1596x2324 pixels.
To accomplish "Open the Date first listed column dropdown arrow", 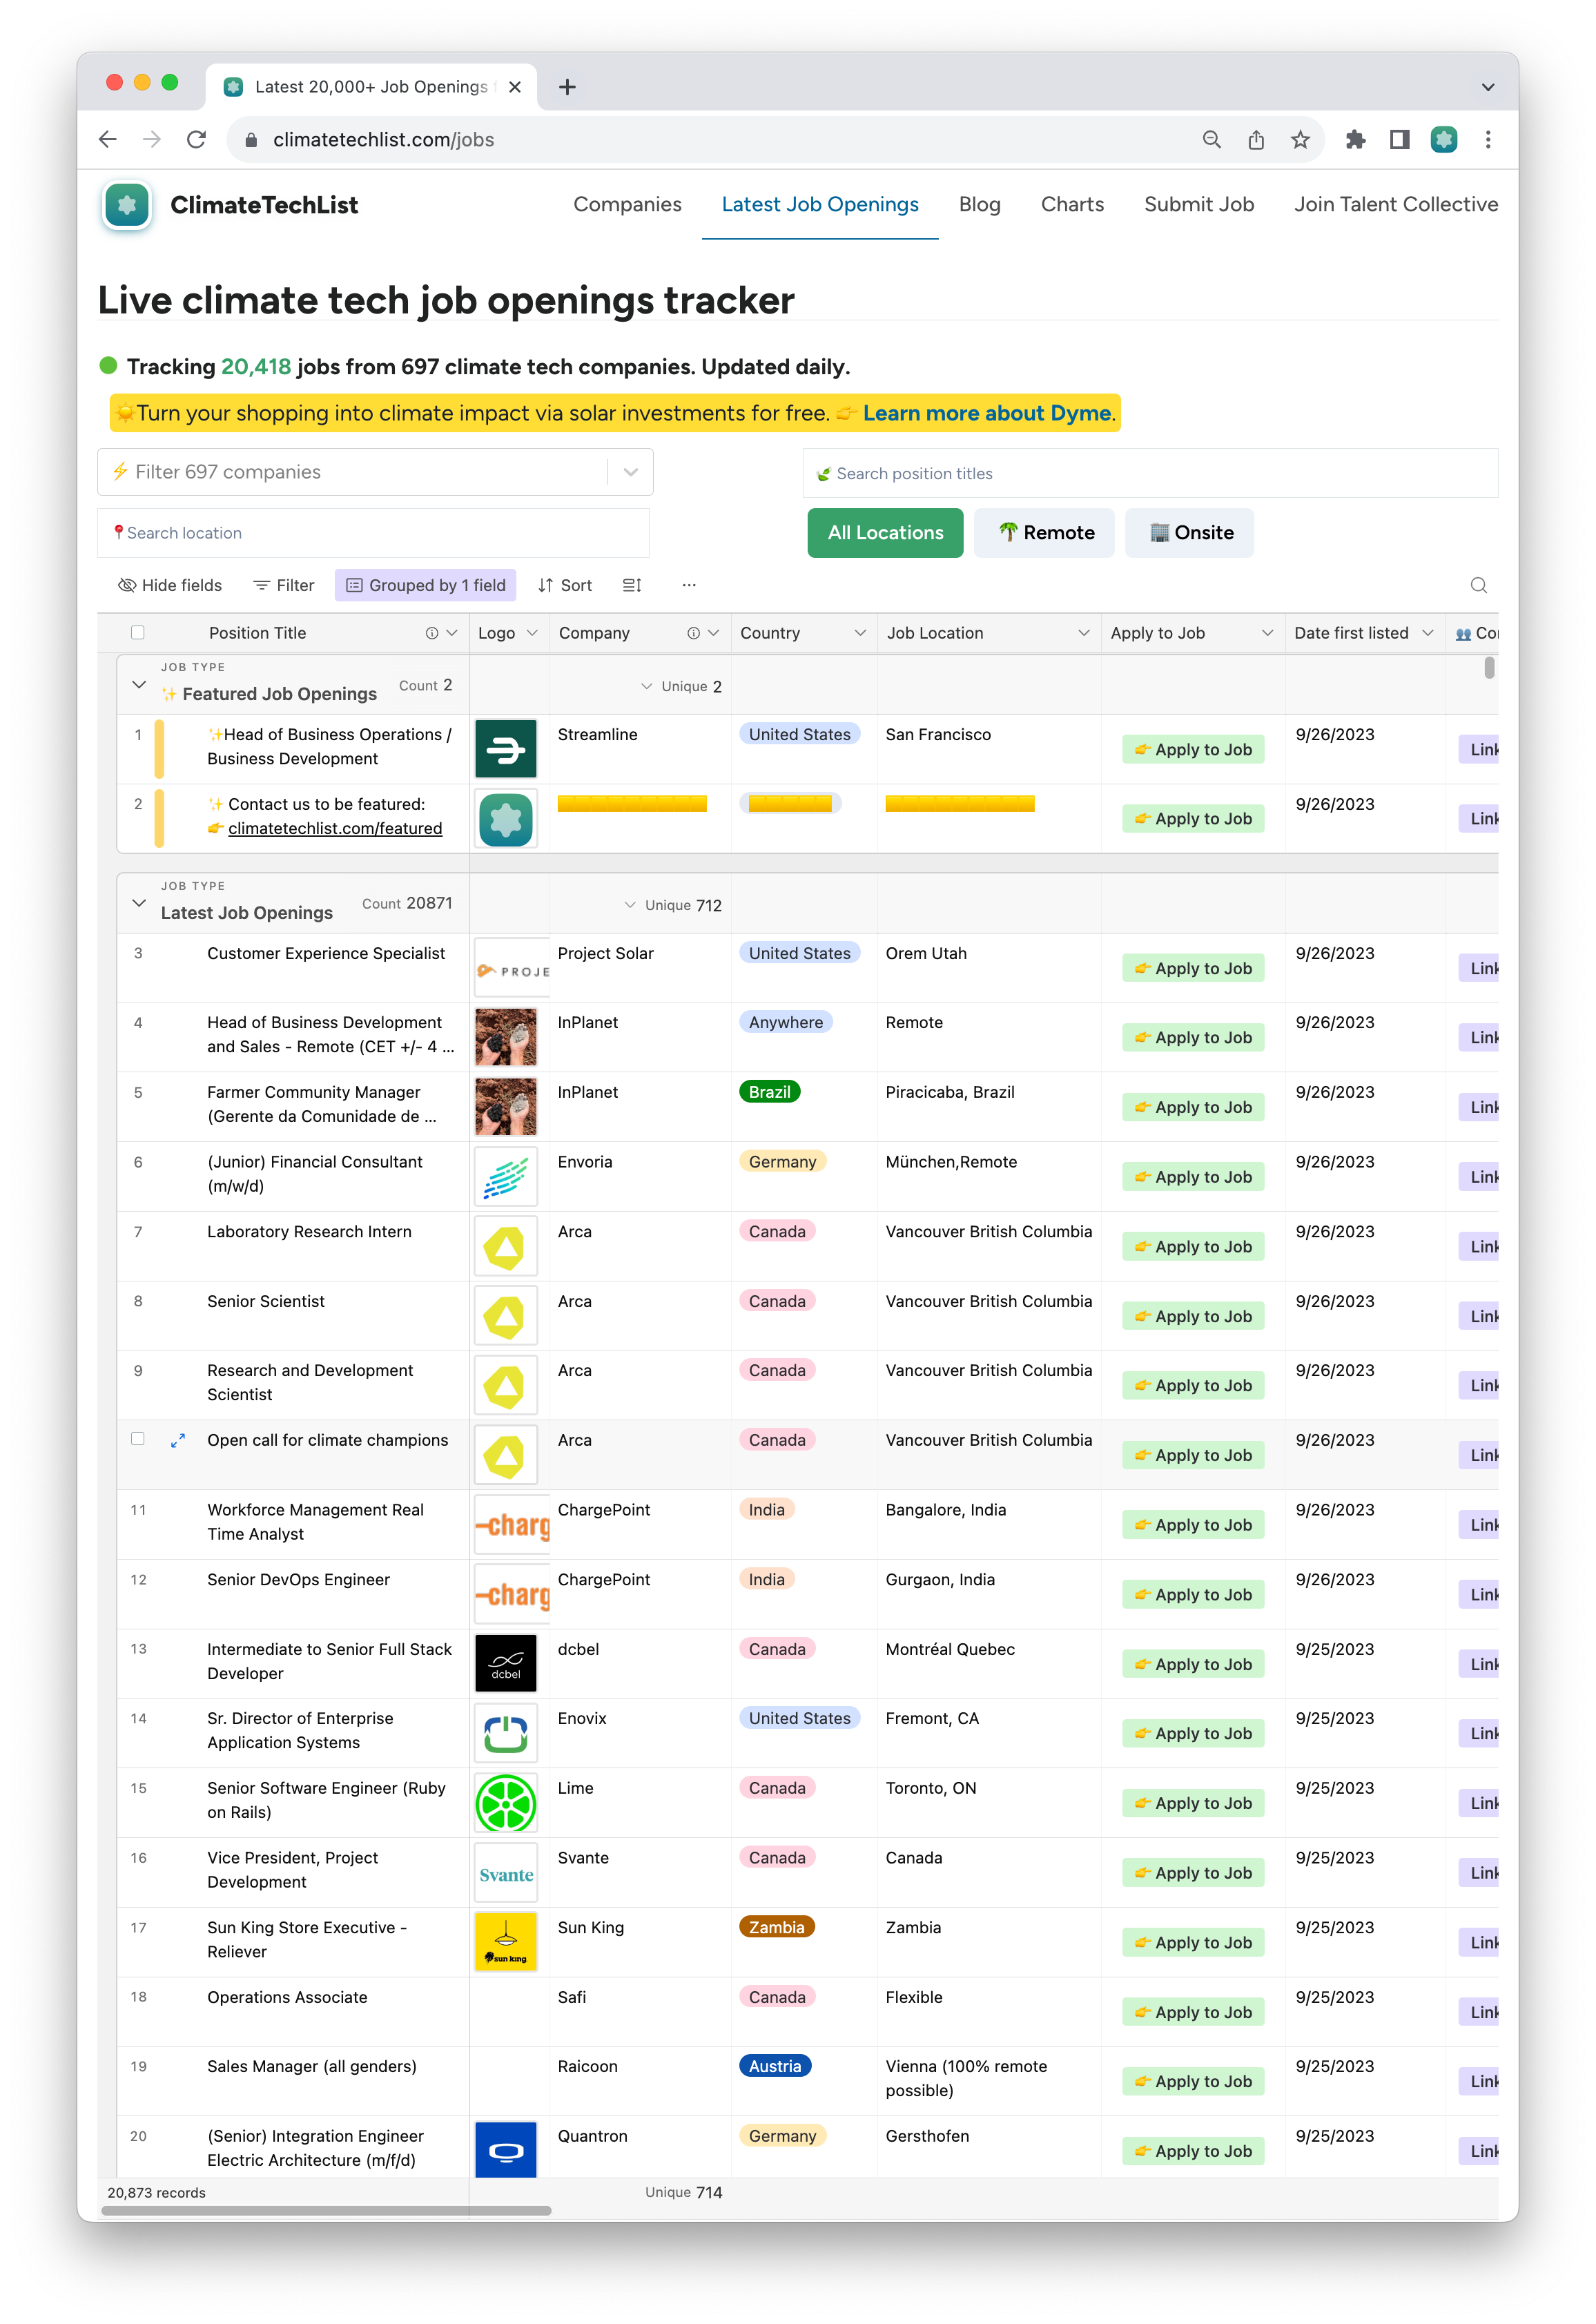I will 1428,633.
